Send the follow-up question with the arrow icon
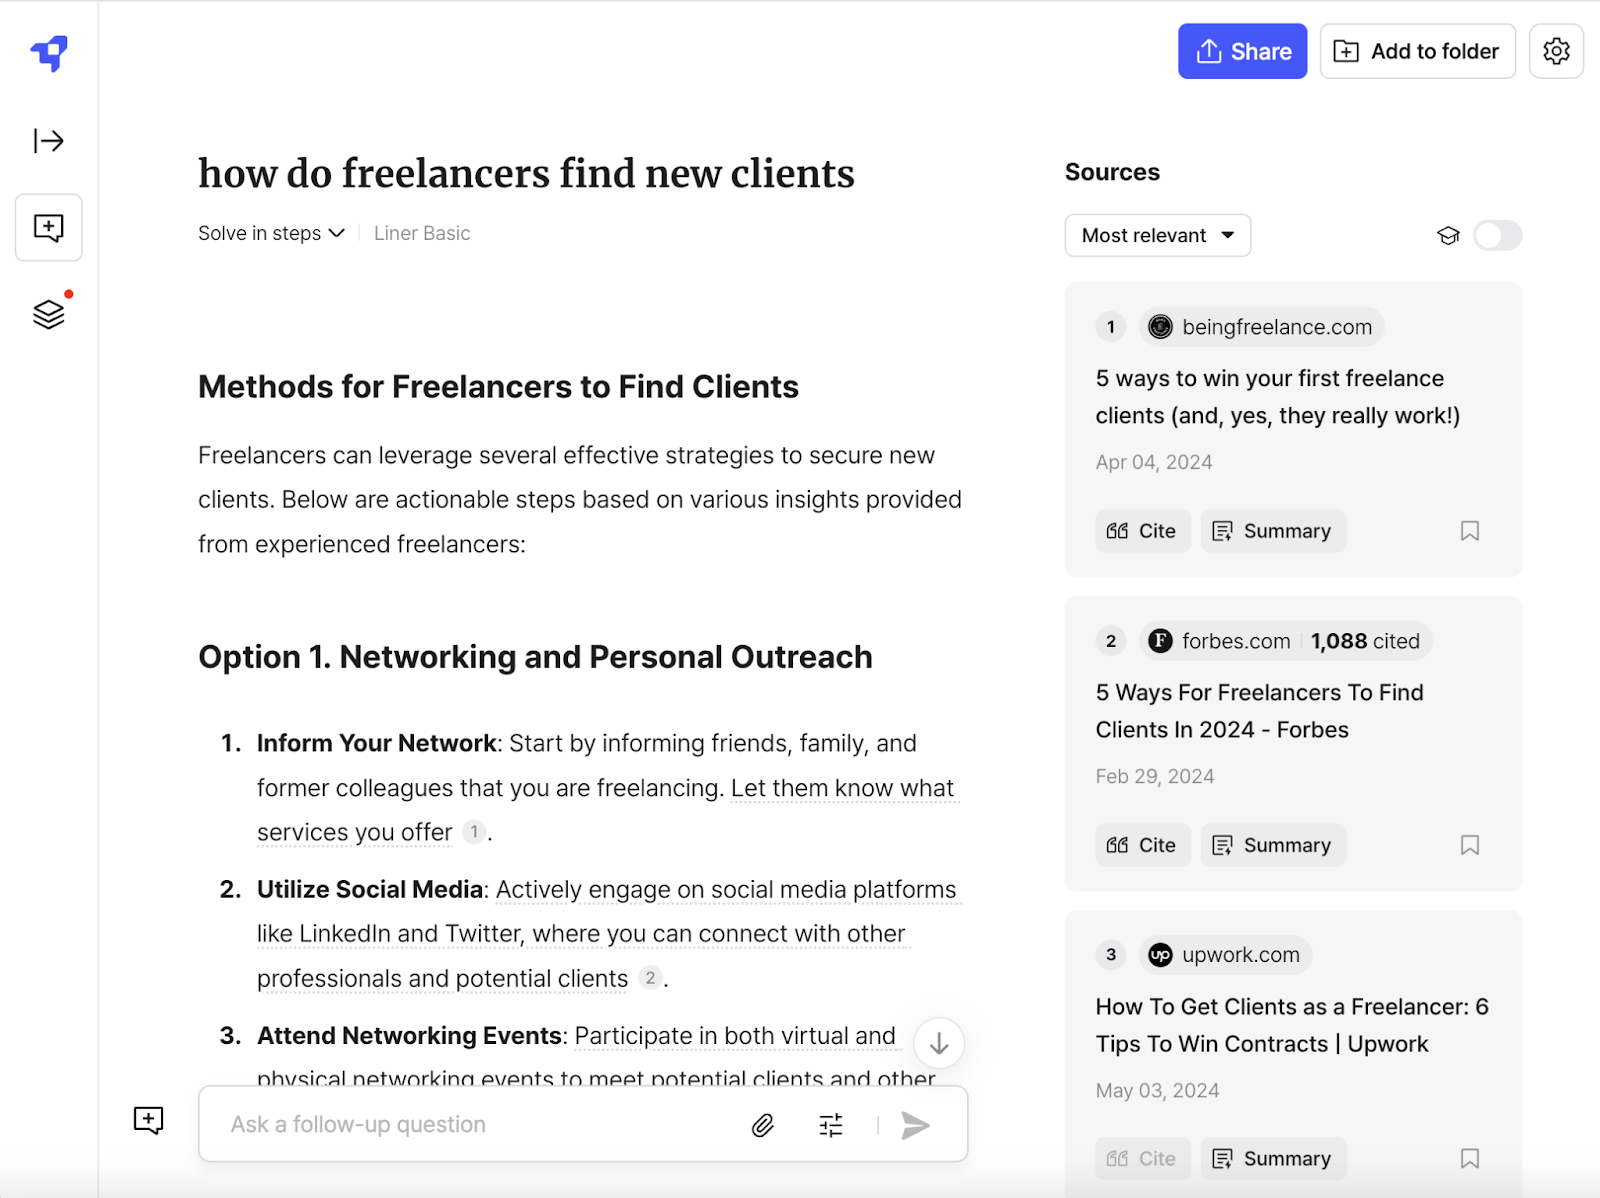Screen dimensions: 1600x1198 coord(914,1124)
